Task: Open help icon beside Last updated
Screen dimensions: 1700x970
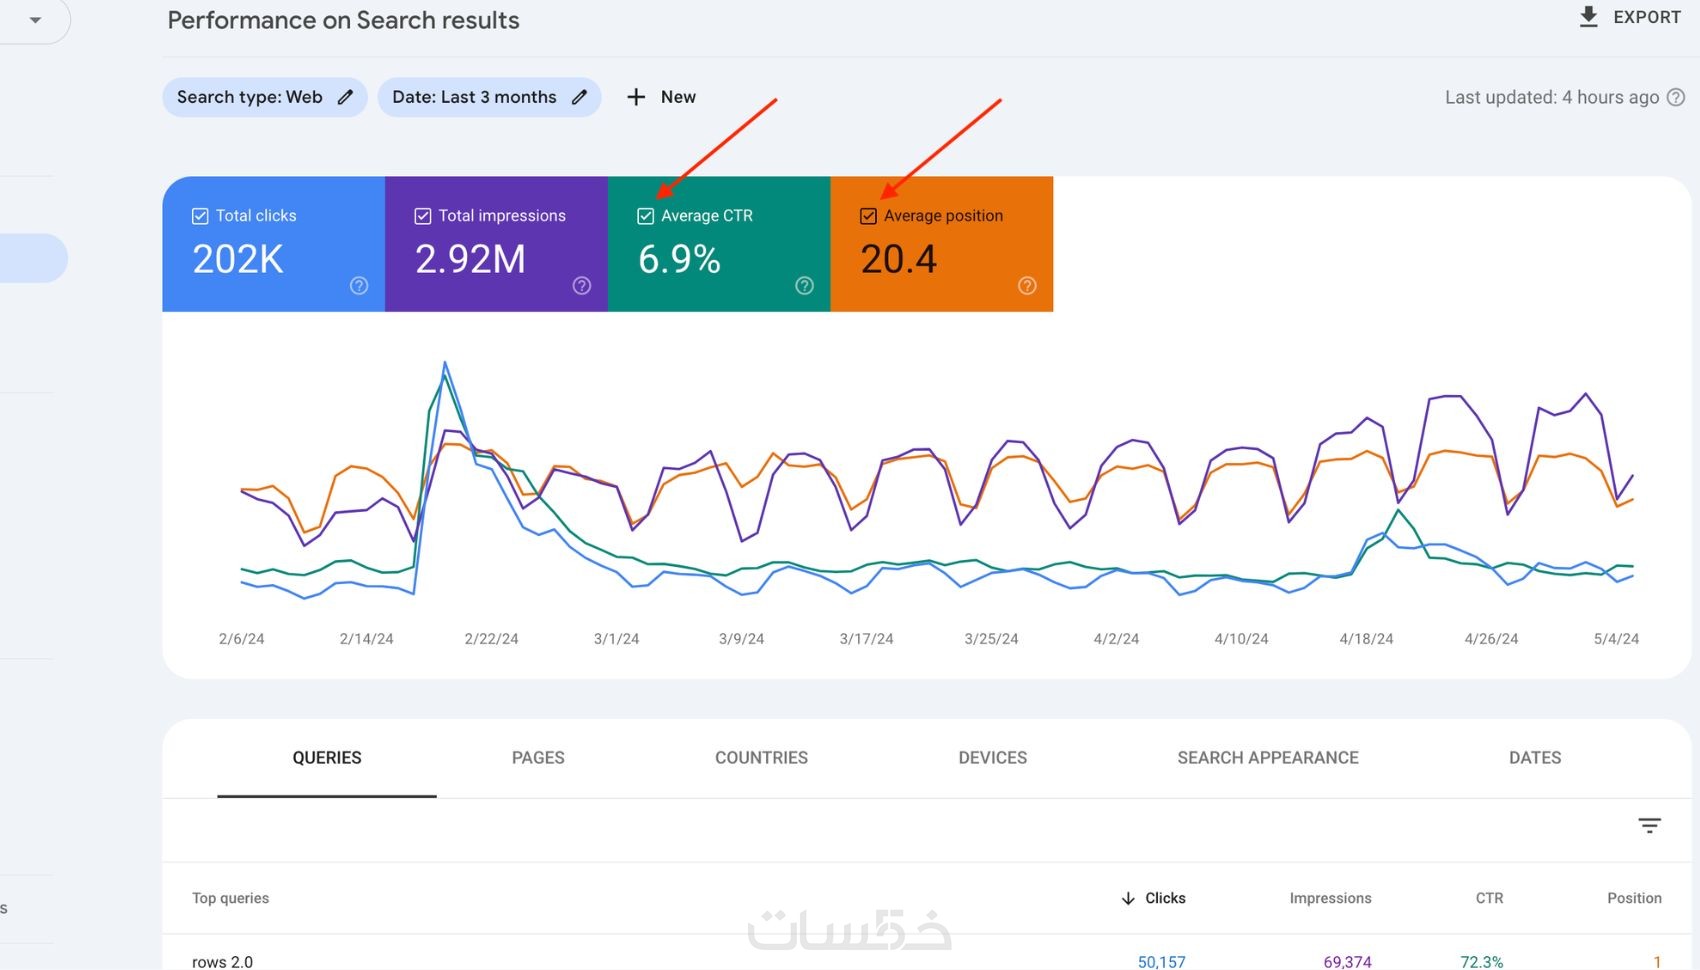Action: tap(1676, 97)
